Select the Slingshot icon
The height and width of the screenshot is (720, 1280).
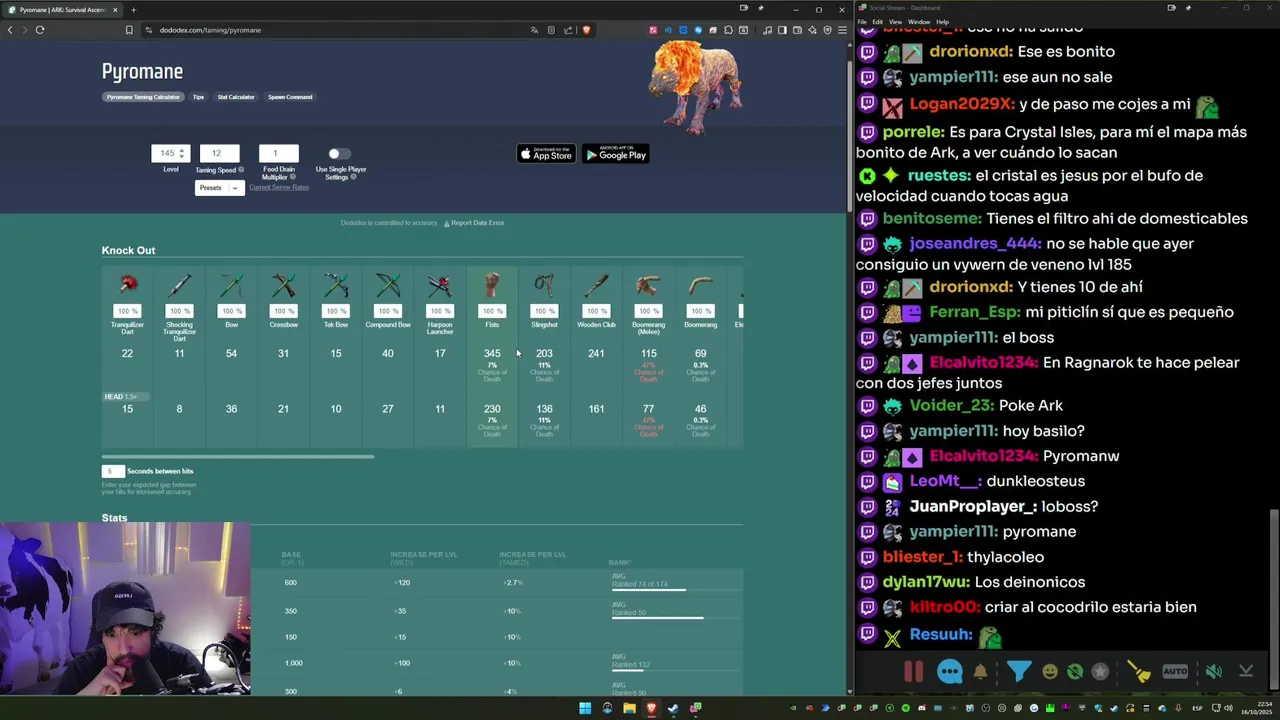click(544, 286)
